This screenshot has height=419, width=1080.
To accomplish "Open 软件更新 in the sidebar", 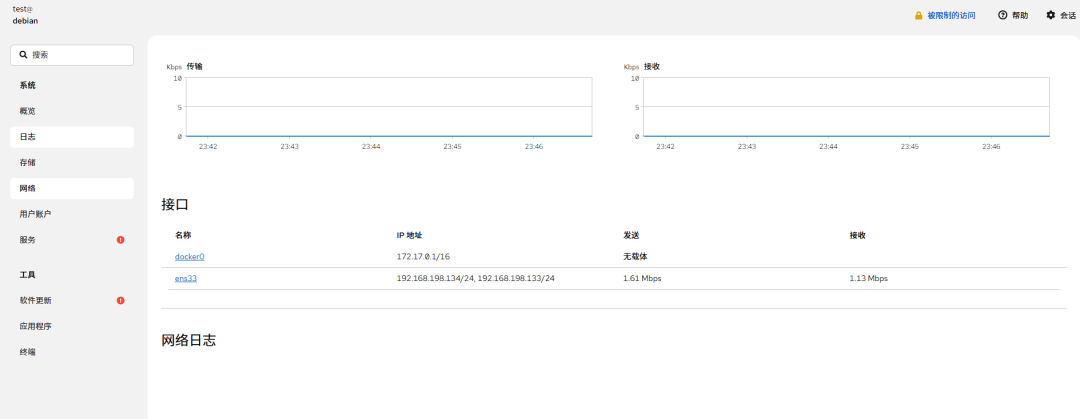I will (x=72, y=300).
